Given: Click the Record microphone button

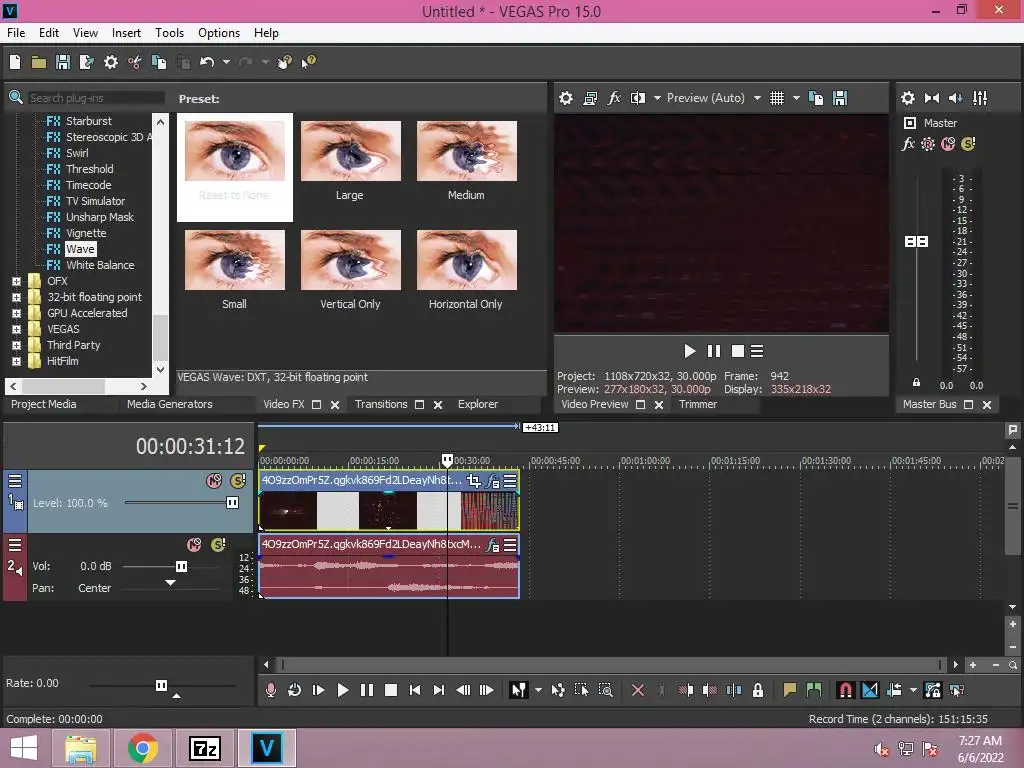Looking at the screenshot, I should (270, 690).
